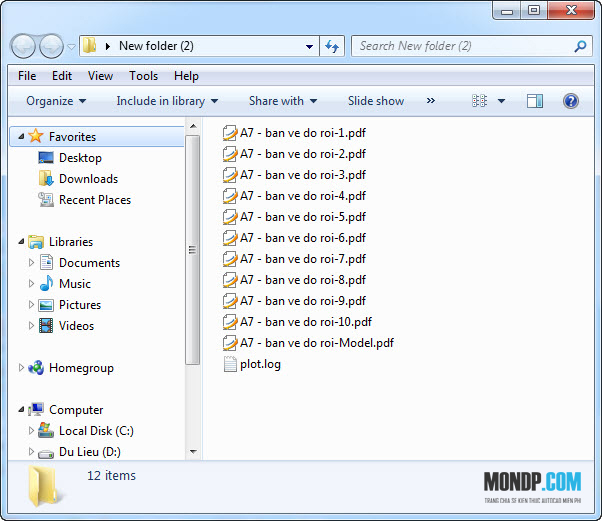Expand the Documents library arrow
The height and width of the screenshot is (521, 602).
tap(31, 263)
